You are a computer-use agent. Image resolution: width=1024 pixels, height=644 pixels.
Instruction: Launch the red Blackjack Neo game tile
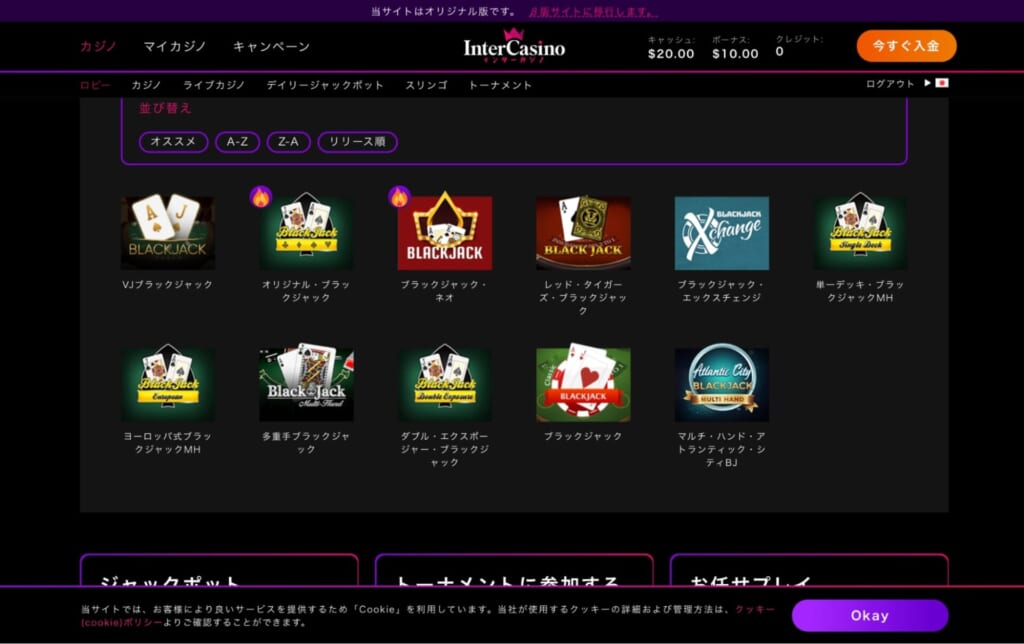click(x=445, y=233)
